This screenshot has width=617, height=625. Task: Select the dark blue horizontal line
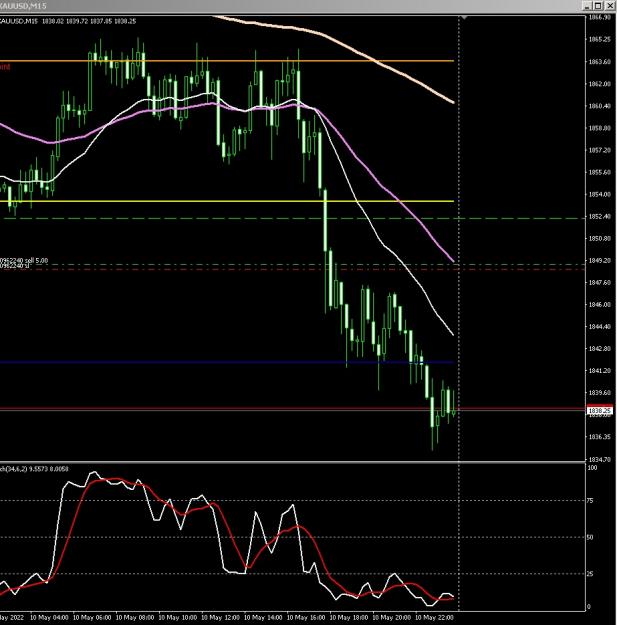point(227,362)
